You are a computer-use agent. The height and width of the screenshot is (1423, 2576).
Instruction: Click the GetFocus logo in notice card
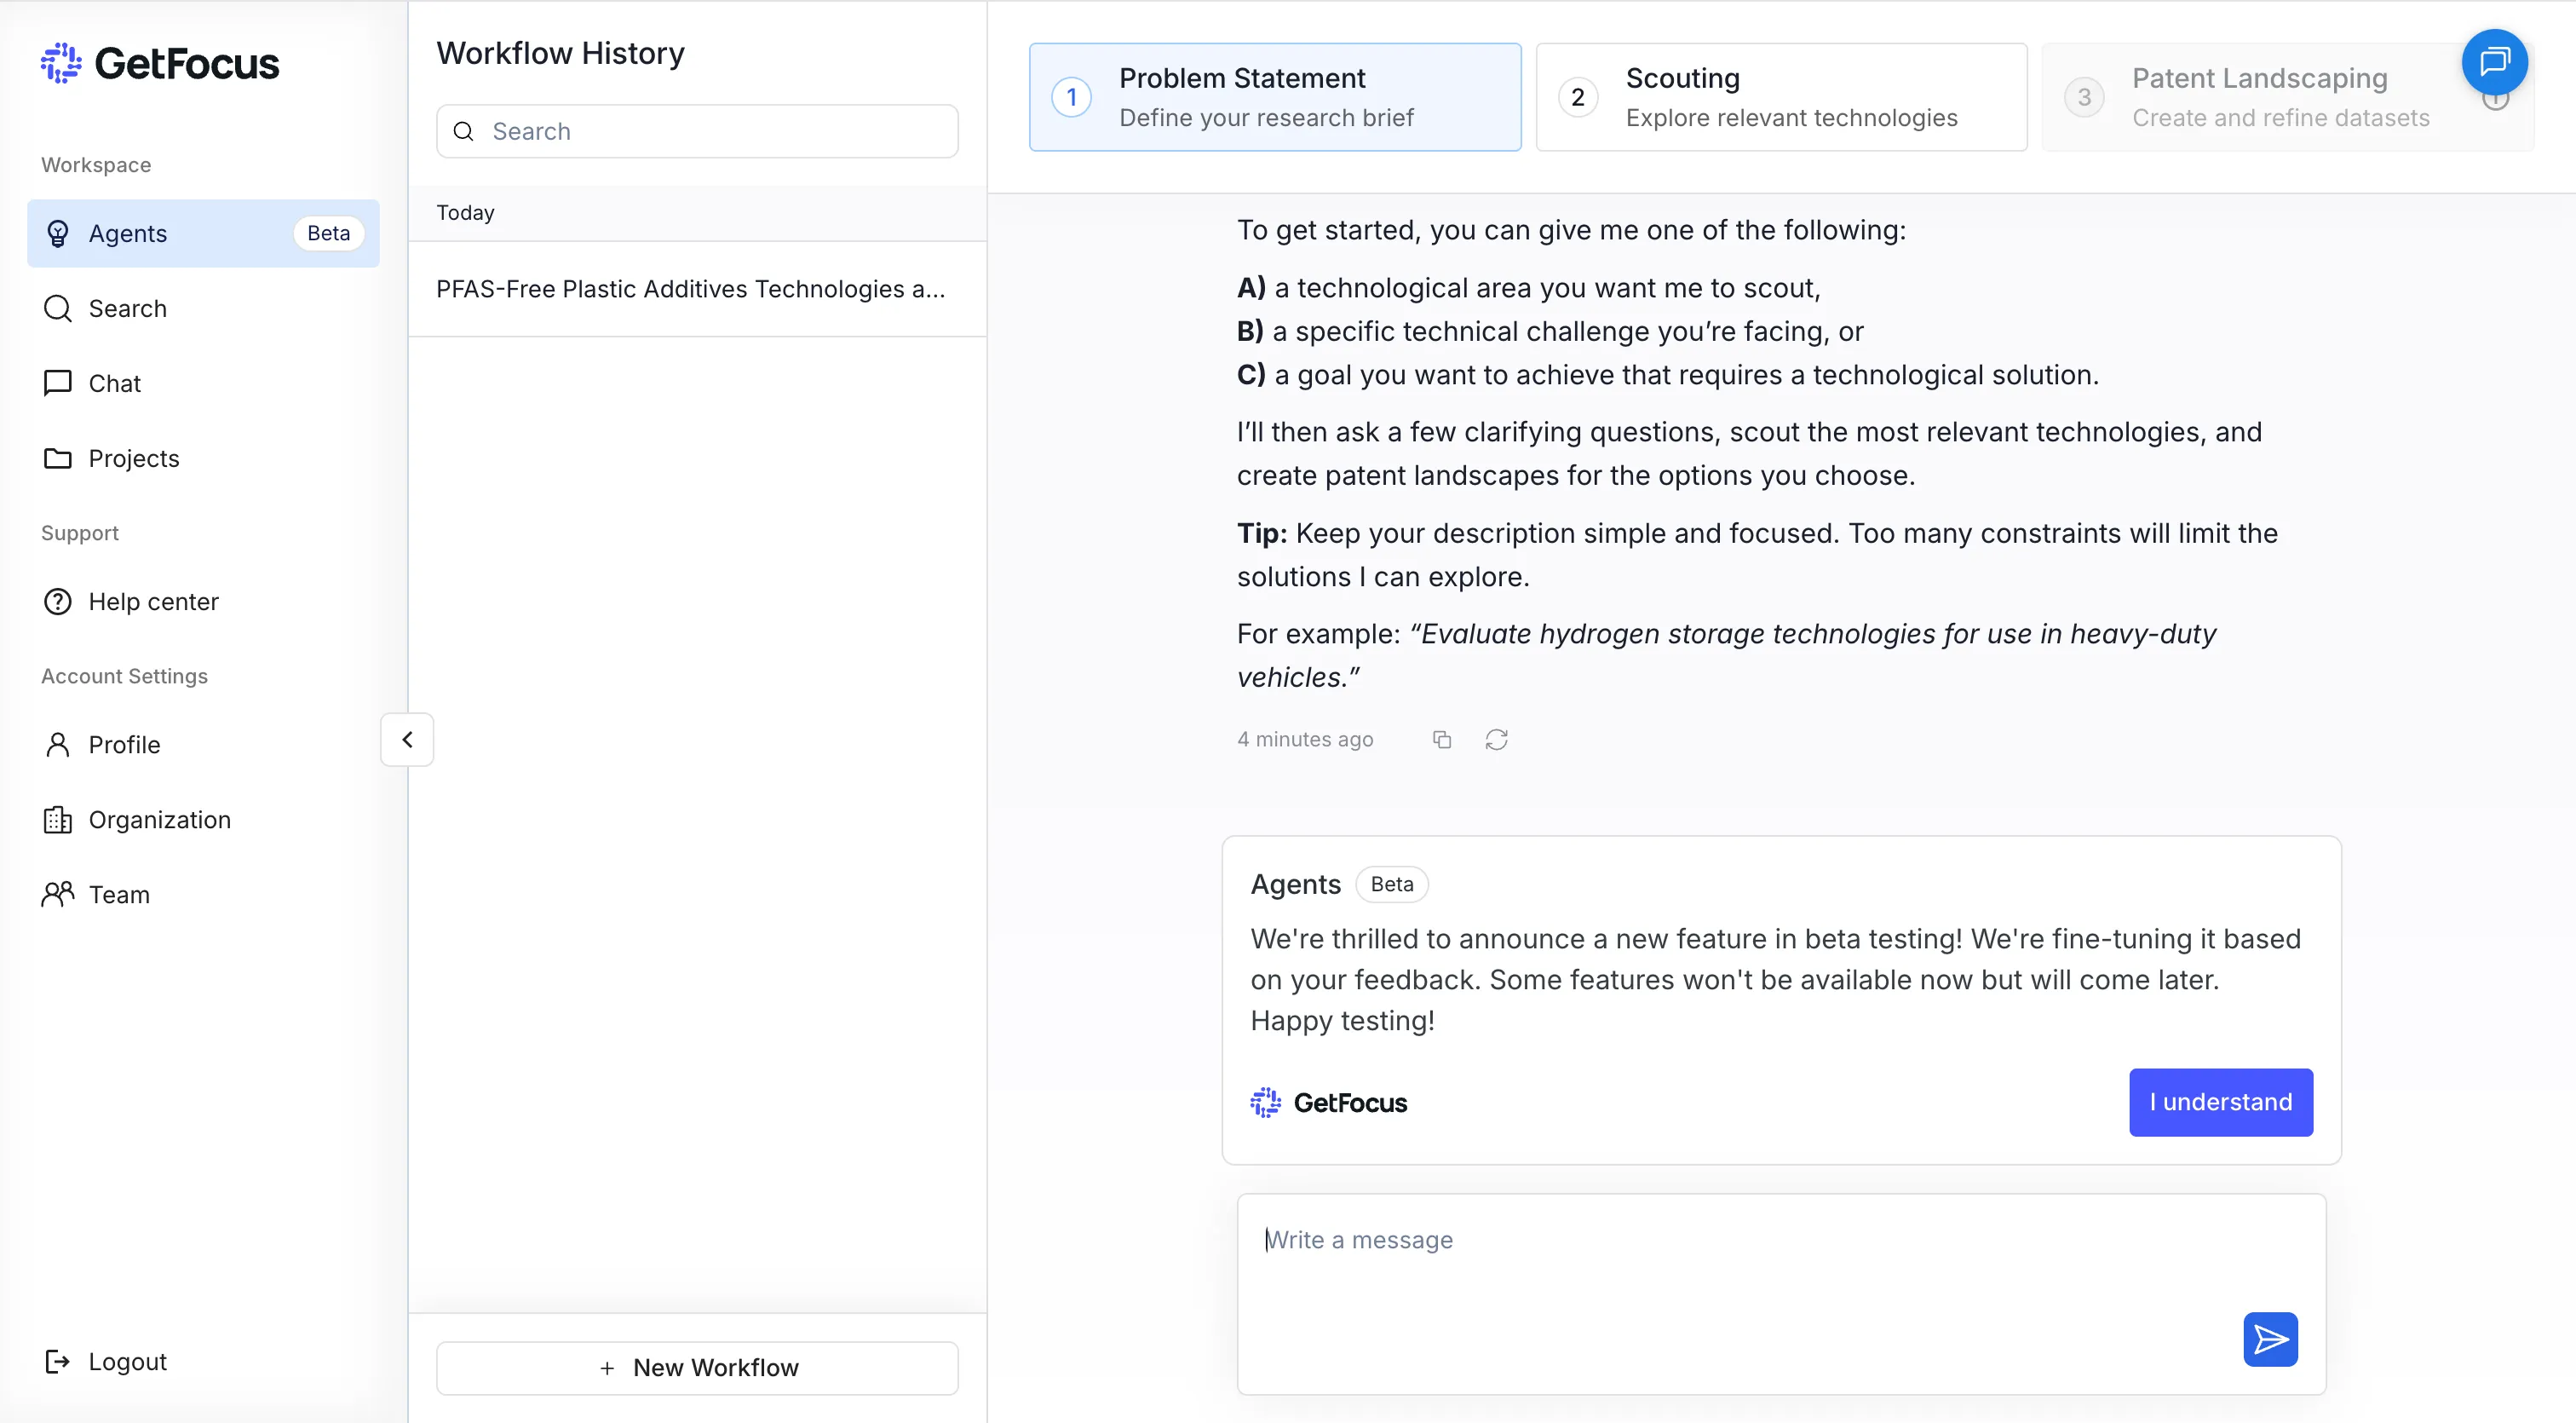pos(1328,1102)
